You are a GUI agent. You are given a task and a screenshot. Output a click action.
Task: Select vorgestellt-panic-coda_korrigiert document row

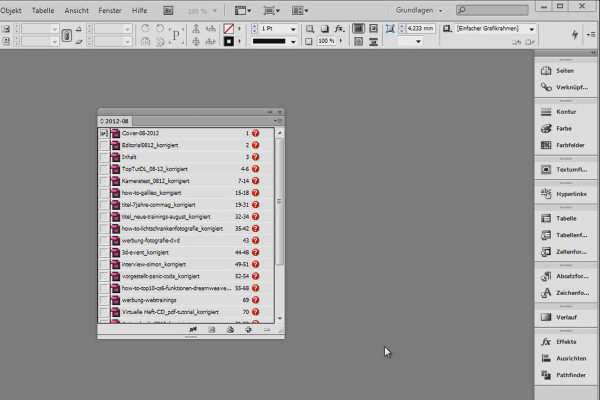(x=186, y=276)
